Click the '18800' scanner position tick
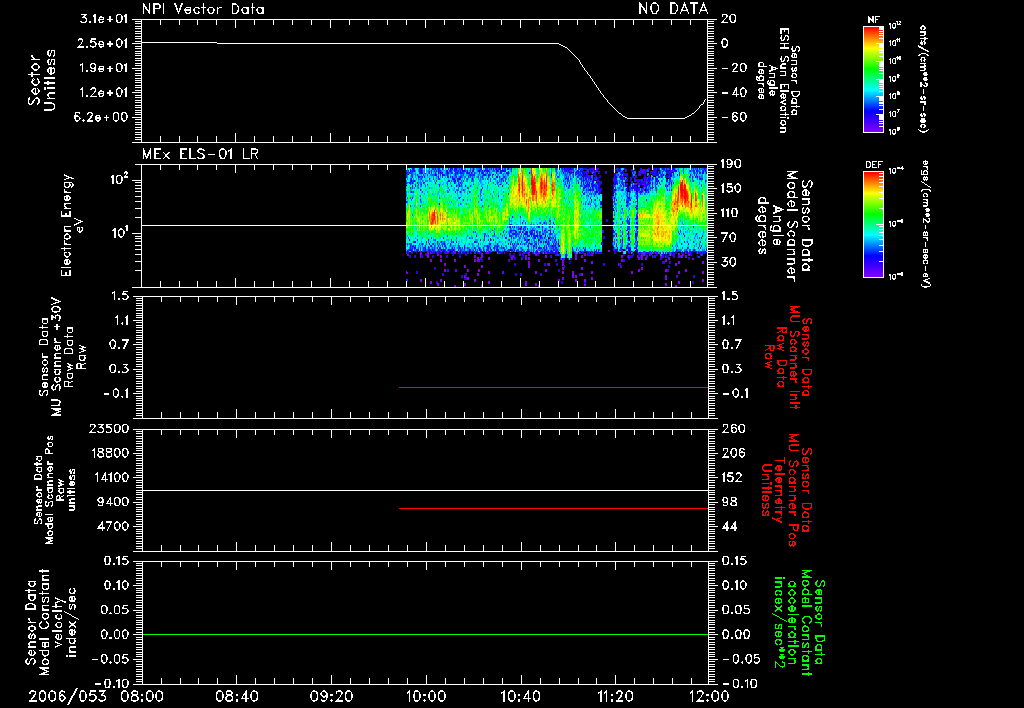The height and width of the screenshot is (708, 1024). (109, 453)
